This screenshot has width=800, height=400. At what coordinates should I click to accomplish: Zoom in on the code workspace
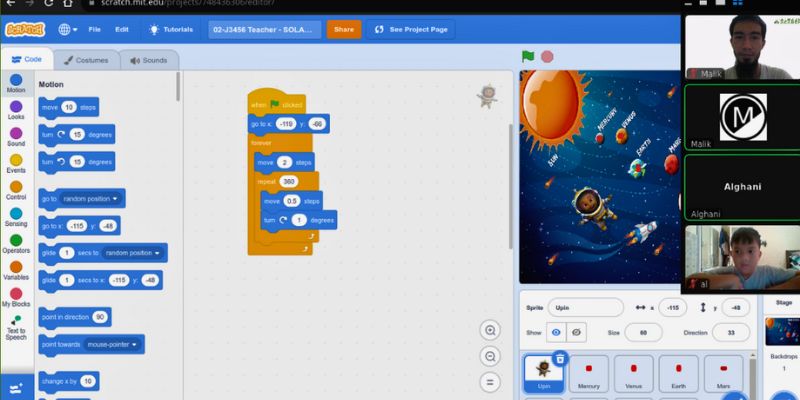pos(490,330)
